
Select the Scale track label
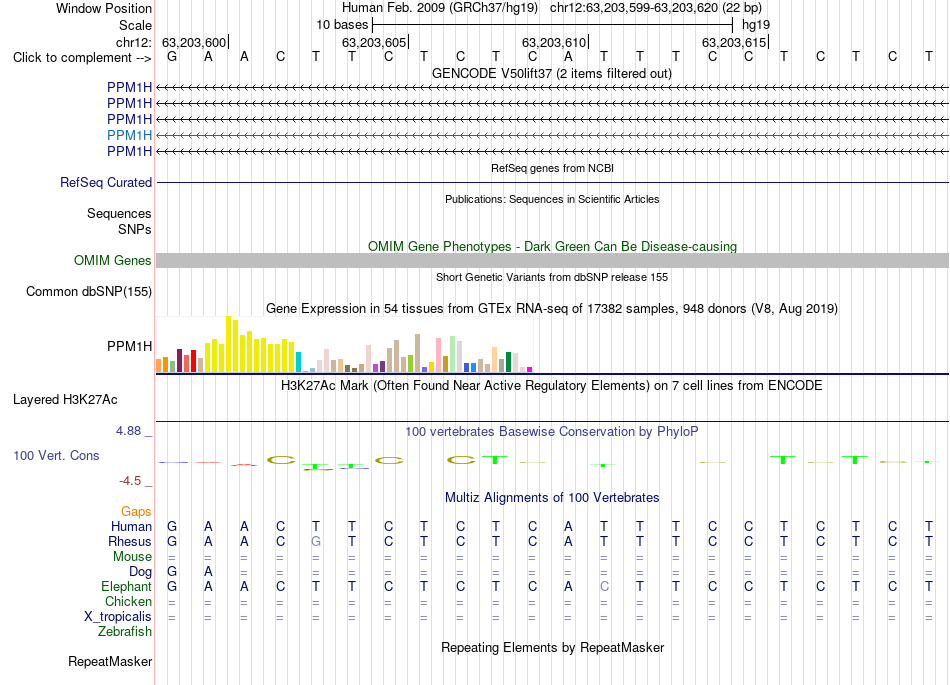135,25
